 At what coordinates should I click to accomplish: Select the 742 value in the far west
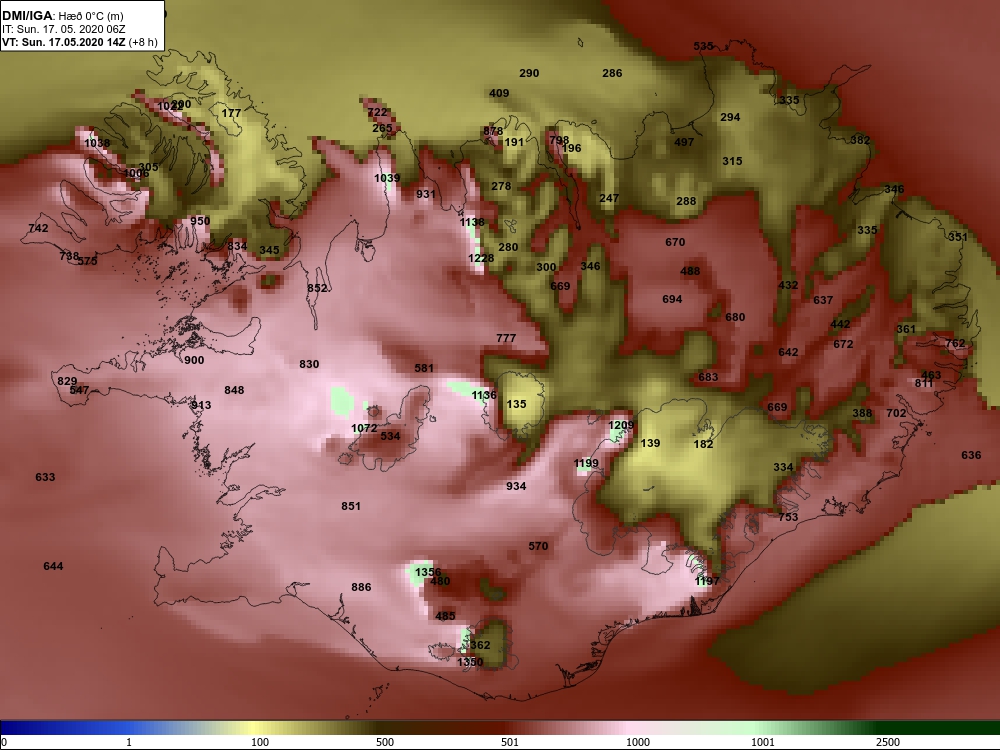click(x=38, y=228)
